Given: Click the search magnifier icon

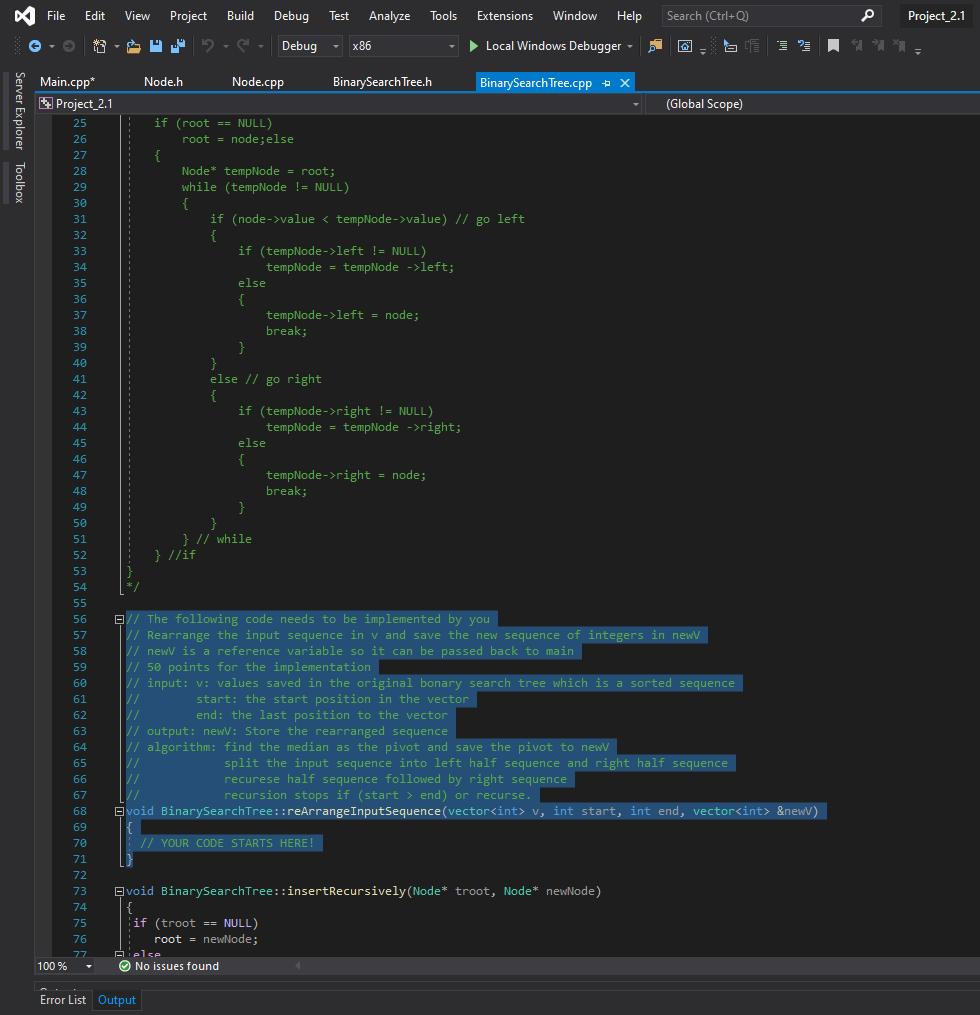Looking at the screenshot, I should click(867, 15).
